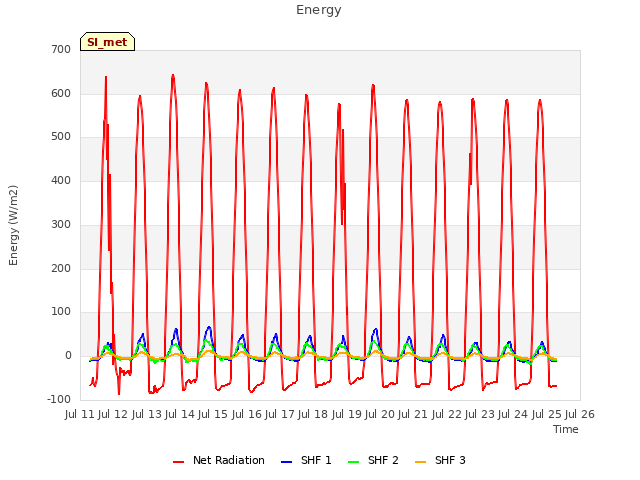640x480 pixels.
Task: Click the 700 y-axis tick label
Action: click(x=61, y=49)
